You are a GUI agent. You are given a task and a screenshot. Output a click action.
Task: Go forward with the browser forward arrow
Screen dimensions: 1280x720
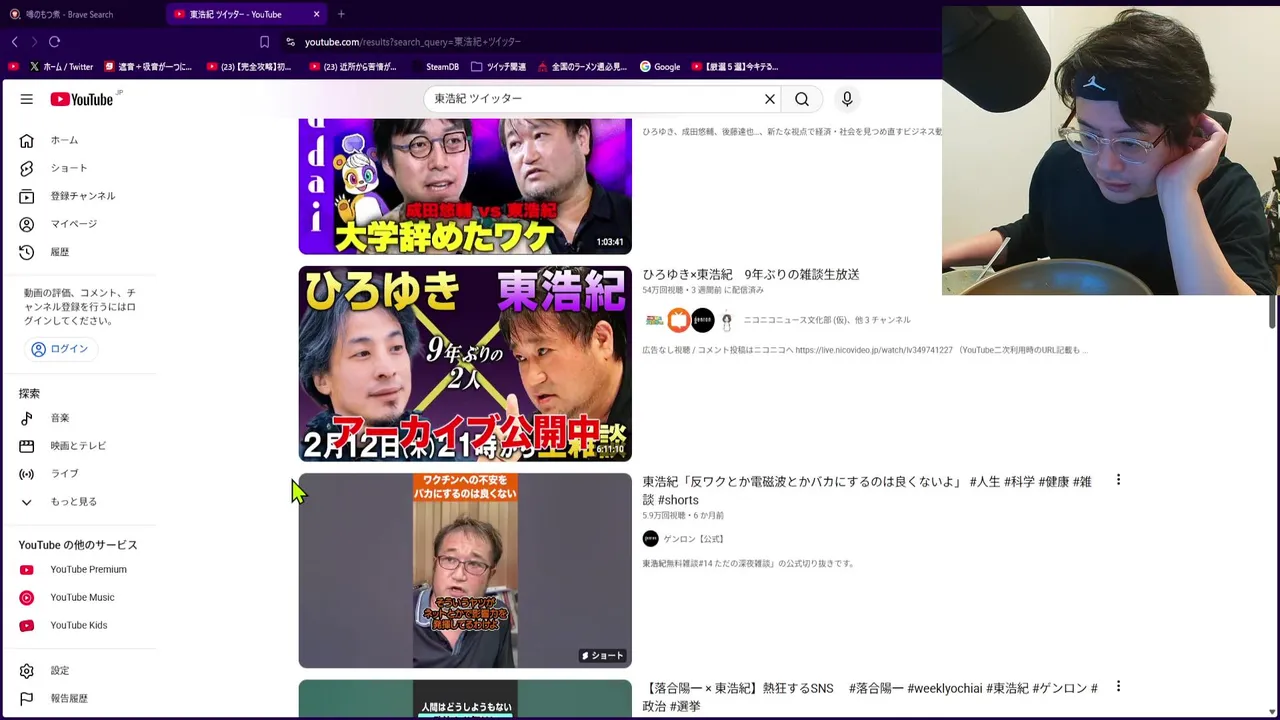34,42
